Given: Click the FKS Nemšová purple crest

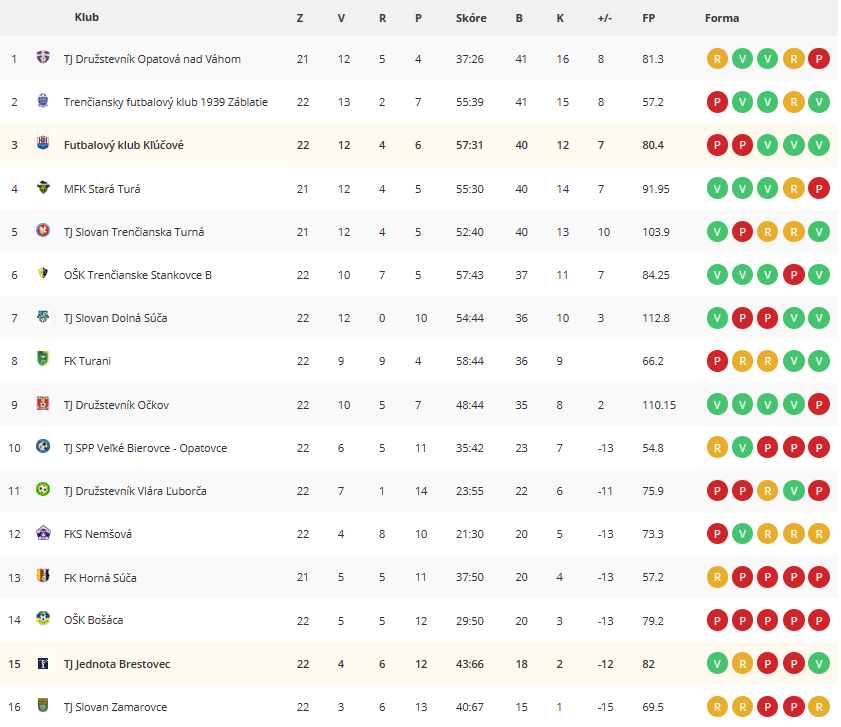Looking at the screenshot, I should click(x=43, y=532).
